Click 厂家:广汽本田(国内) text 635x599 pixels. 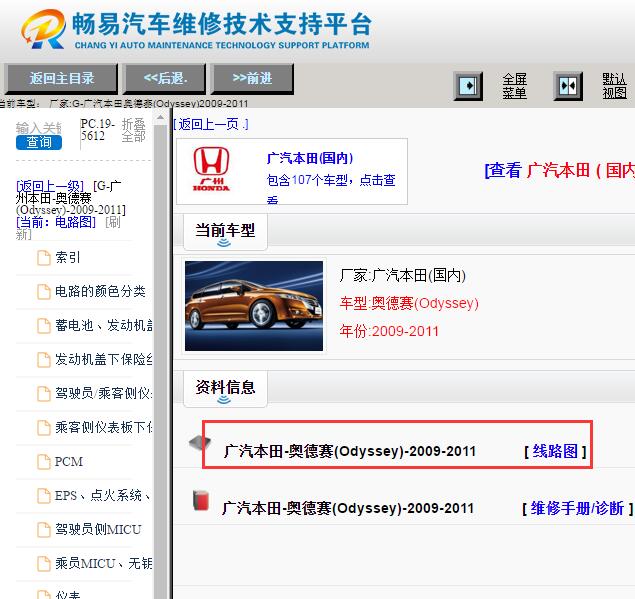coord(403,276)
